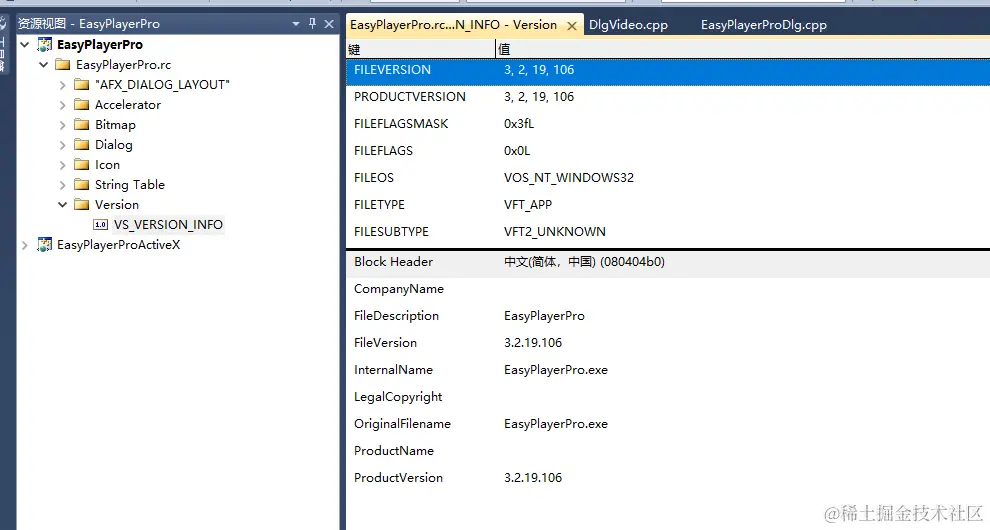Select the LegalCopyright key
Screen dimensions: 990x530
(398, 397)
